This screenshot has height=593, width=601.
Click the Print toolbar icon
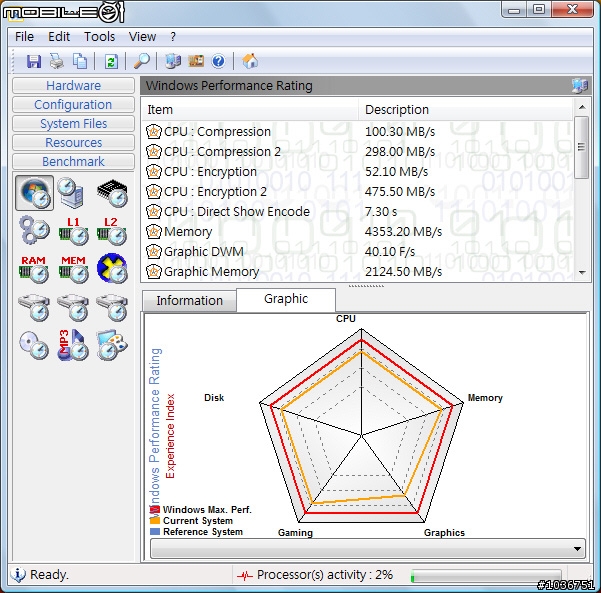coord(57,61)
